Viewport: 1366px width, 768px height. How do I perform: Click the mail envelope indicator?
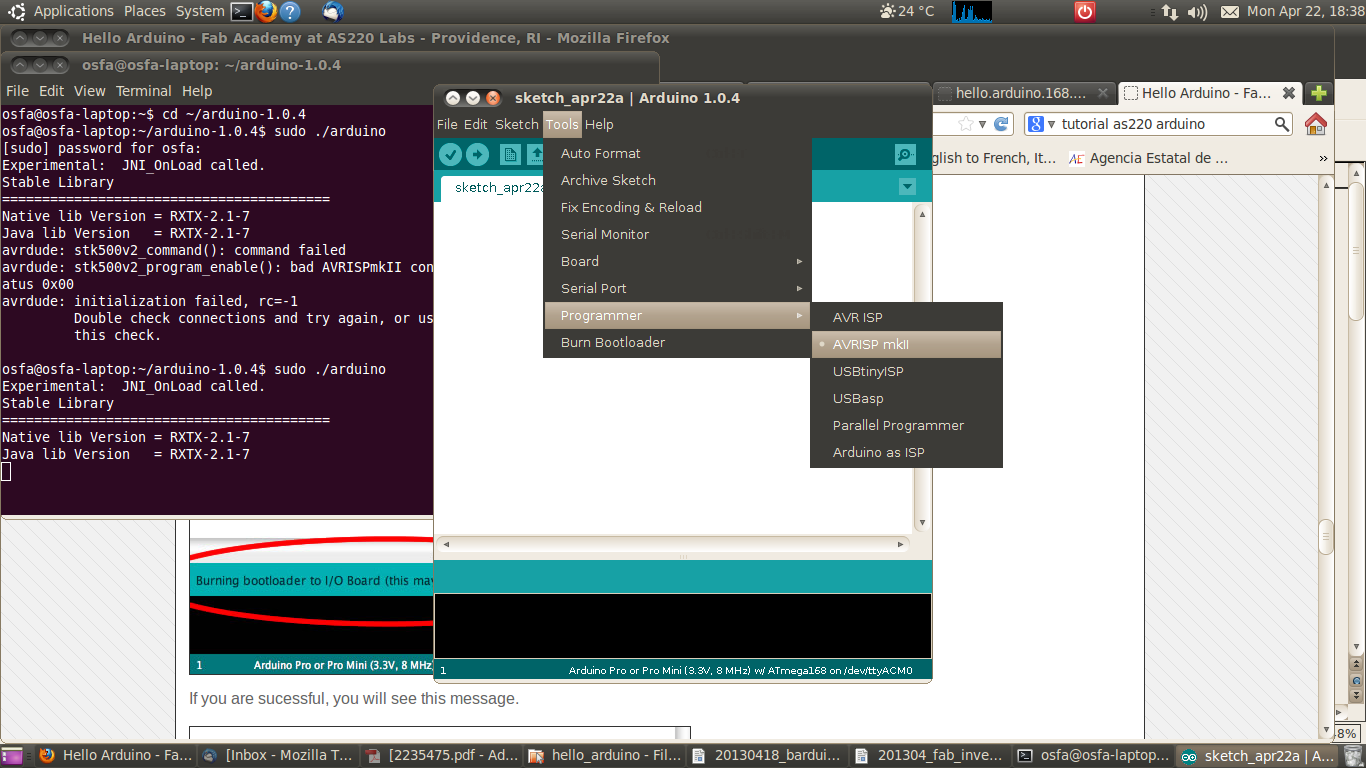coord(1229,12)
